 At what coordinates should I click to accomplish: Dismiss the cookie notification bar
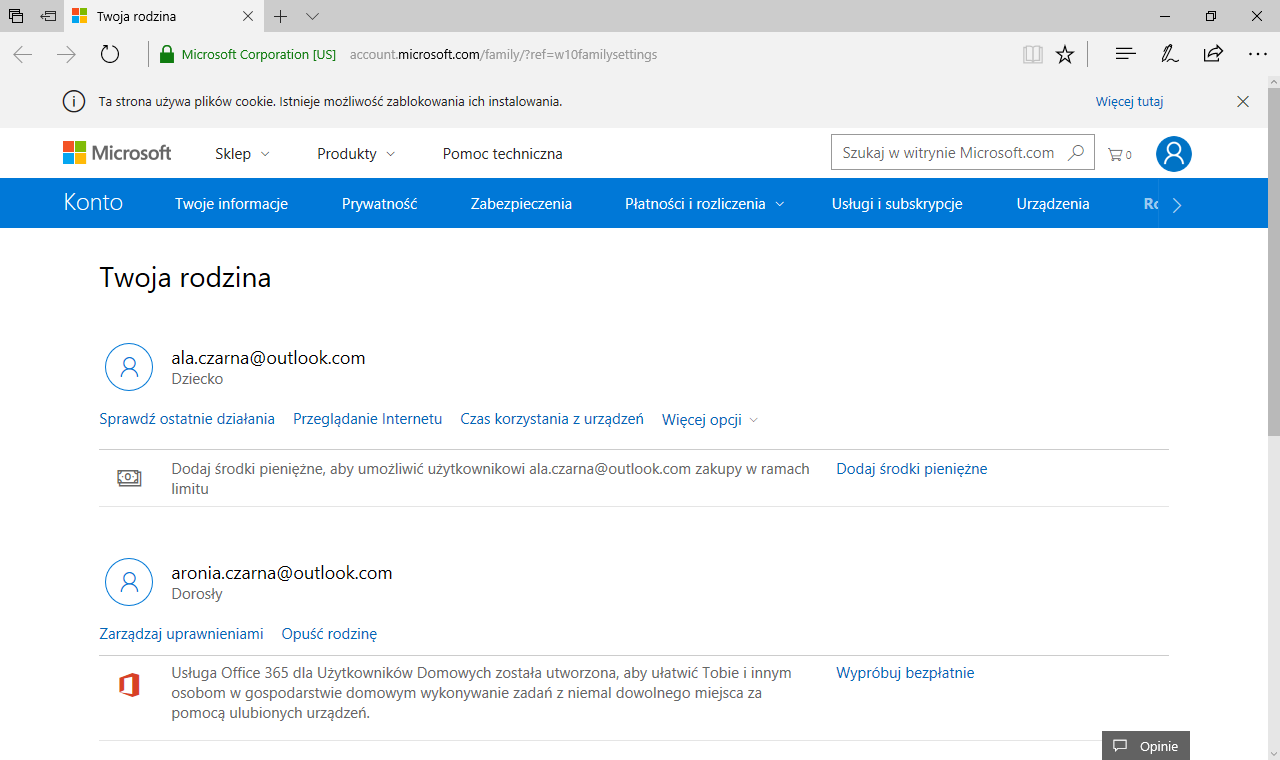1243,102
